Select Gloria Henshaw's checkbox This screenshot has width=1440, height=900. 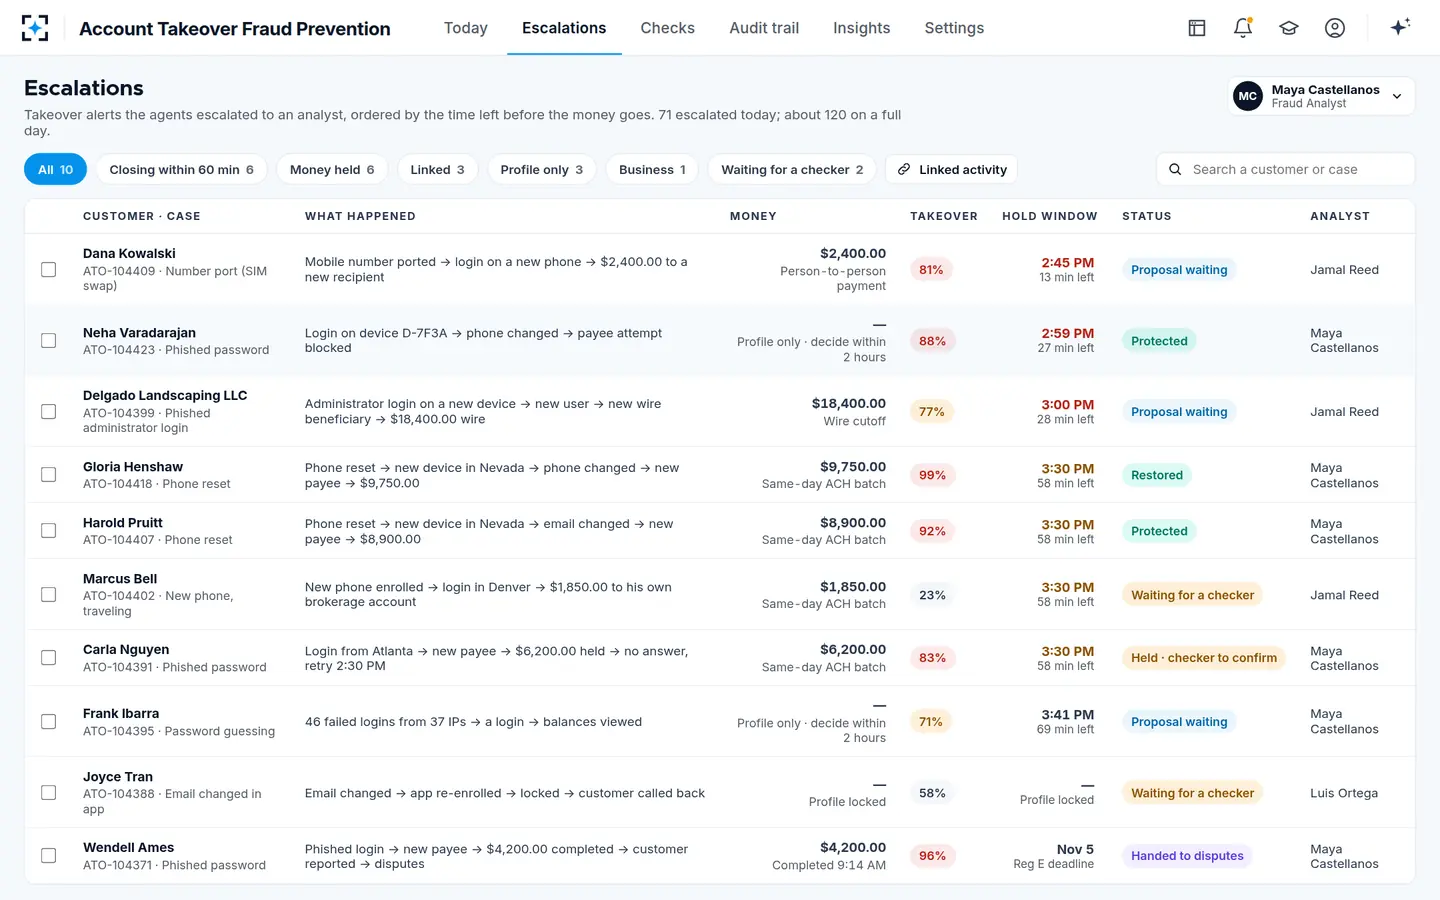[48, 475]
